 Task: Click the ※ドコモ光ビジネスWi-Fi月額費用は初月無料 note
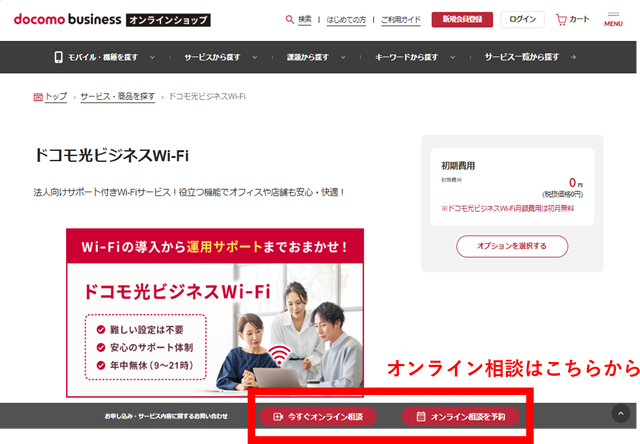coord(507,209)
